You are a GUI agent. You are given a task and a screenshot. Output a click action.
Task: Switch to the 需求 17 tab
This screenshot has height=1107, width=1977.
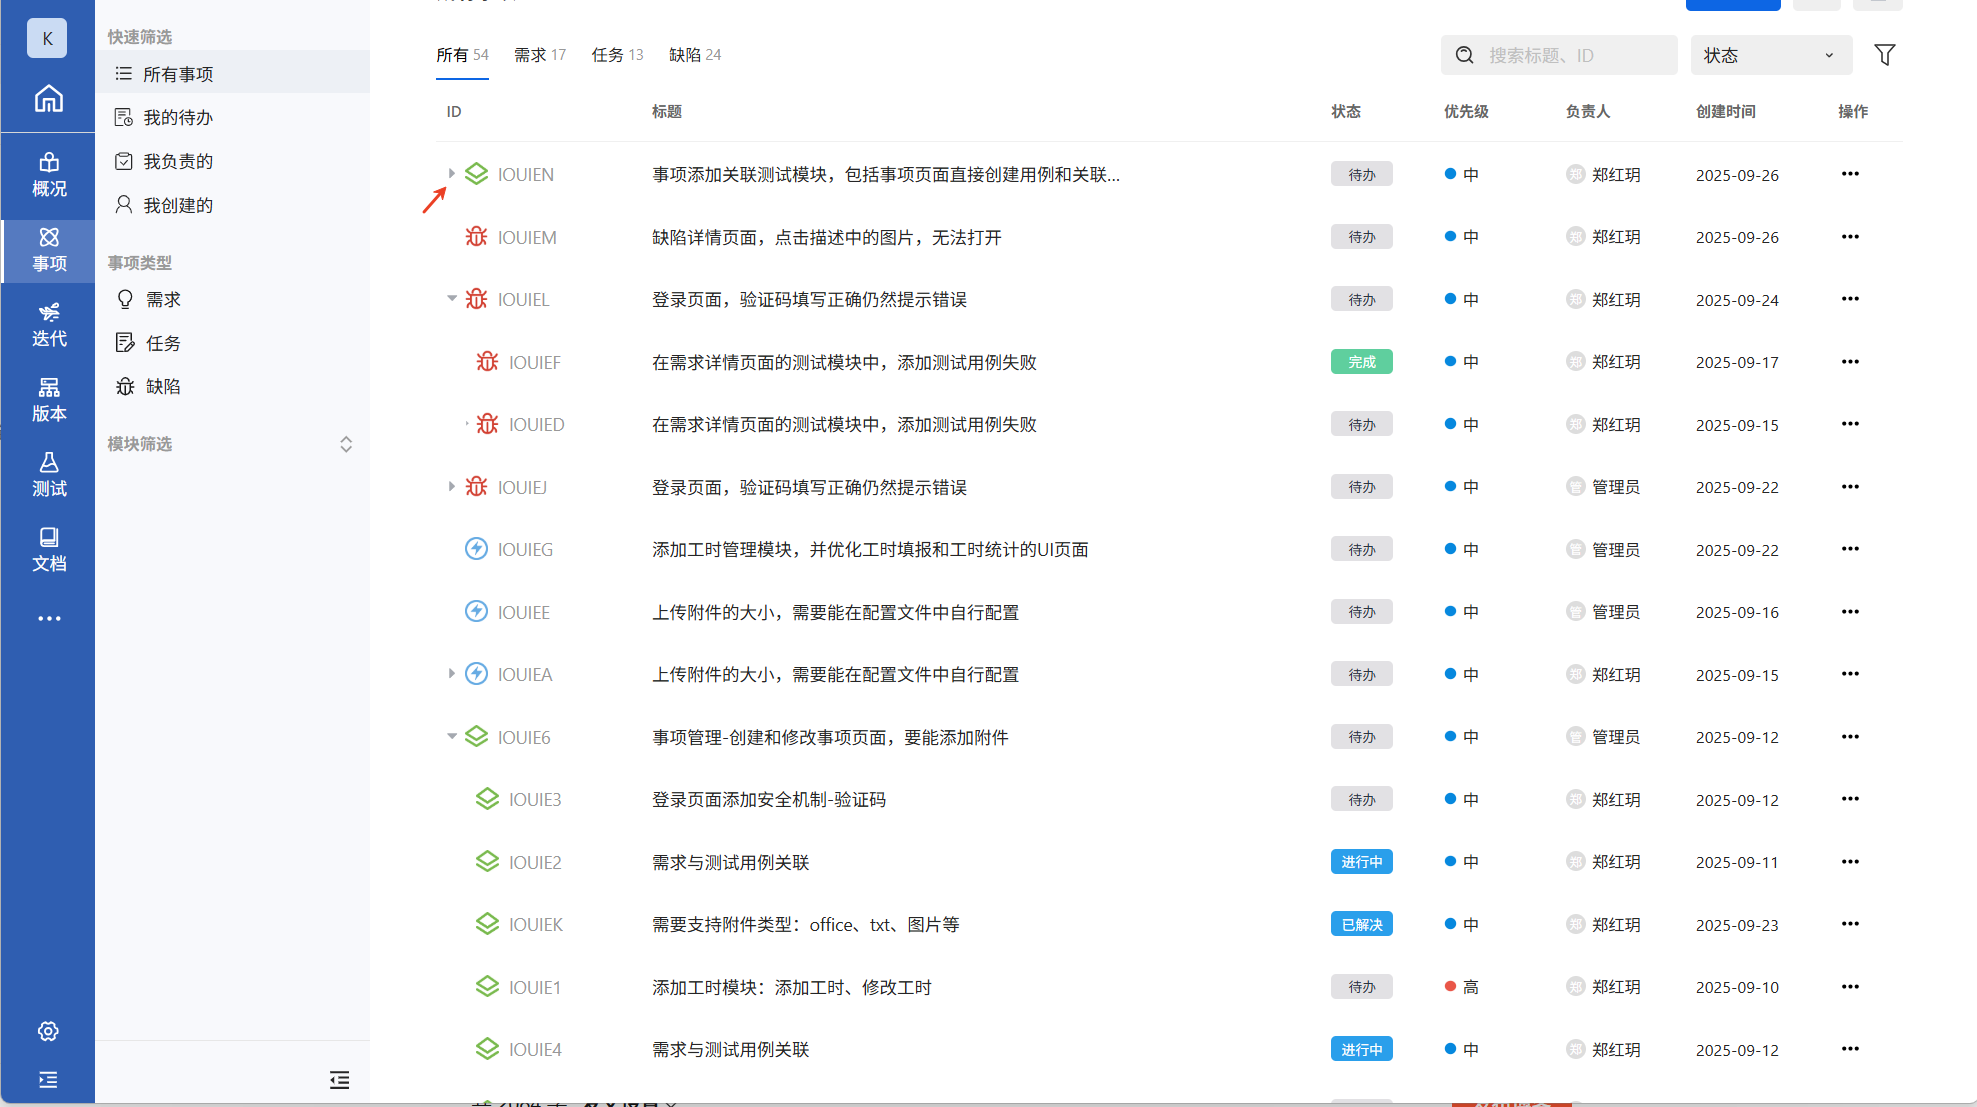click(539, 55)
